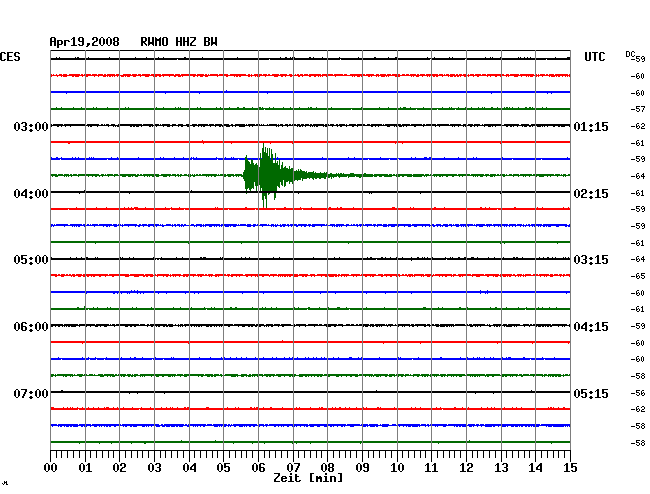Viewport: 650px width, 494px height.
Task: Click minute 01 on the time axis
Action: click(x=85, y=467)
